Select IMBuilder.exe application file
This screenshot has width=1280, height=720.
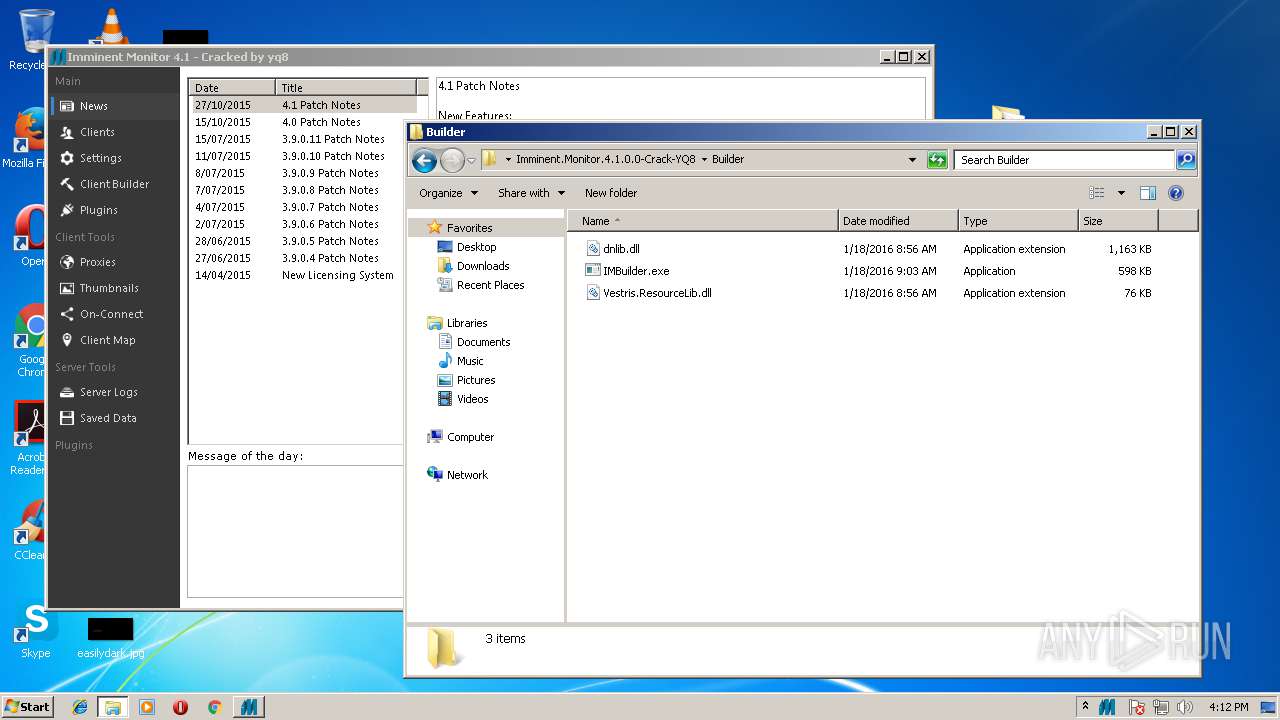point(636,271)
